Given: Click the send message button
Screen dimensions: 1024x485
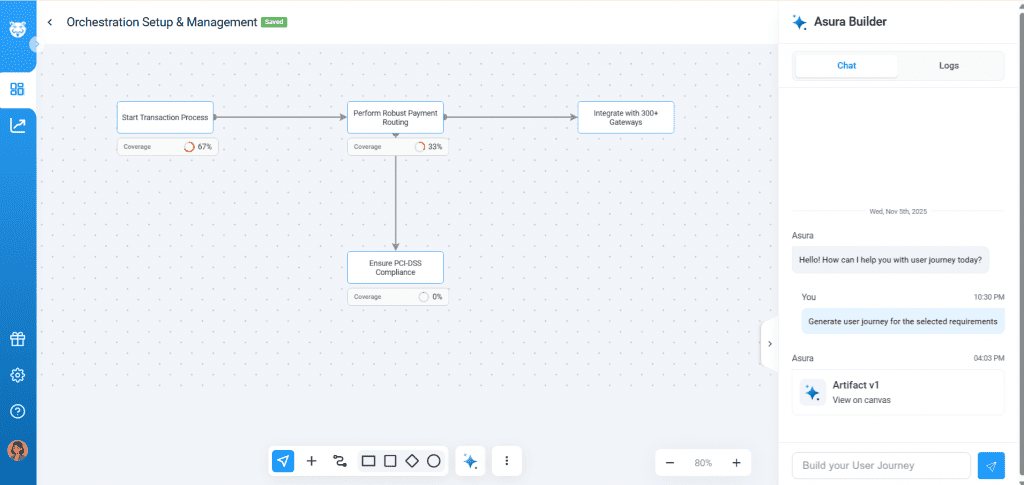Looking at the screenshot, I should [991, 465].
